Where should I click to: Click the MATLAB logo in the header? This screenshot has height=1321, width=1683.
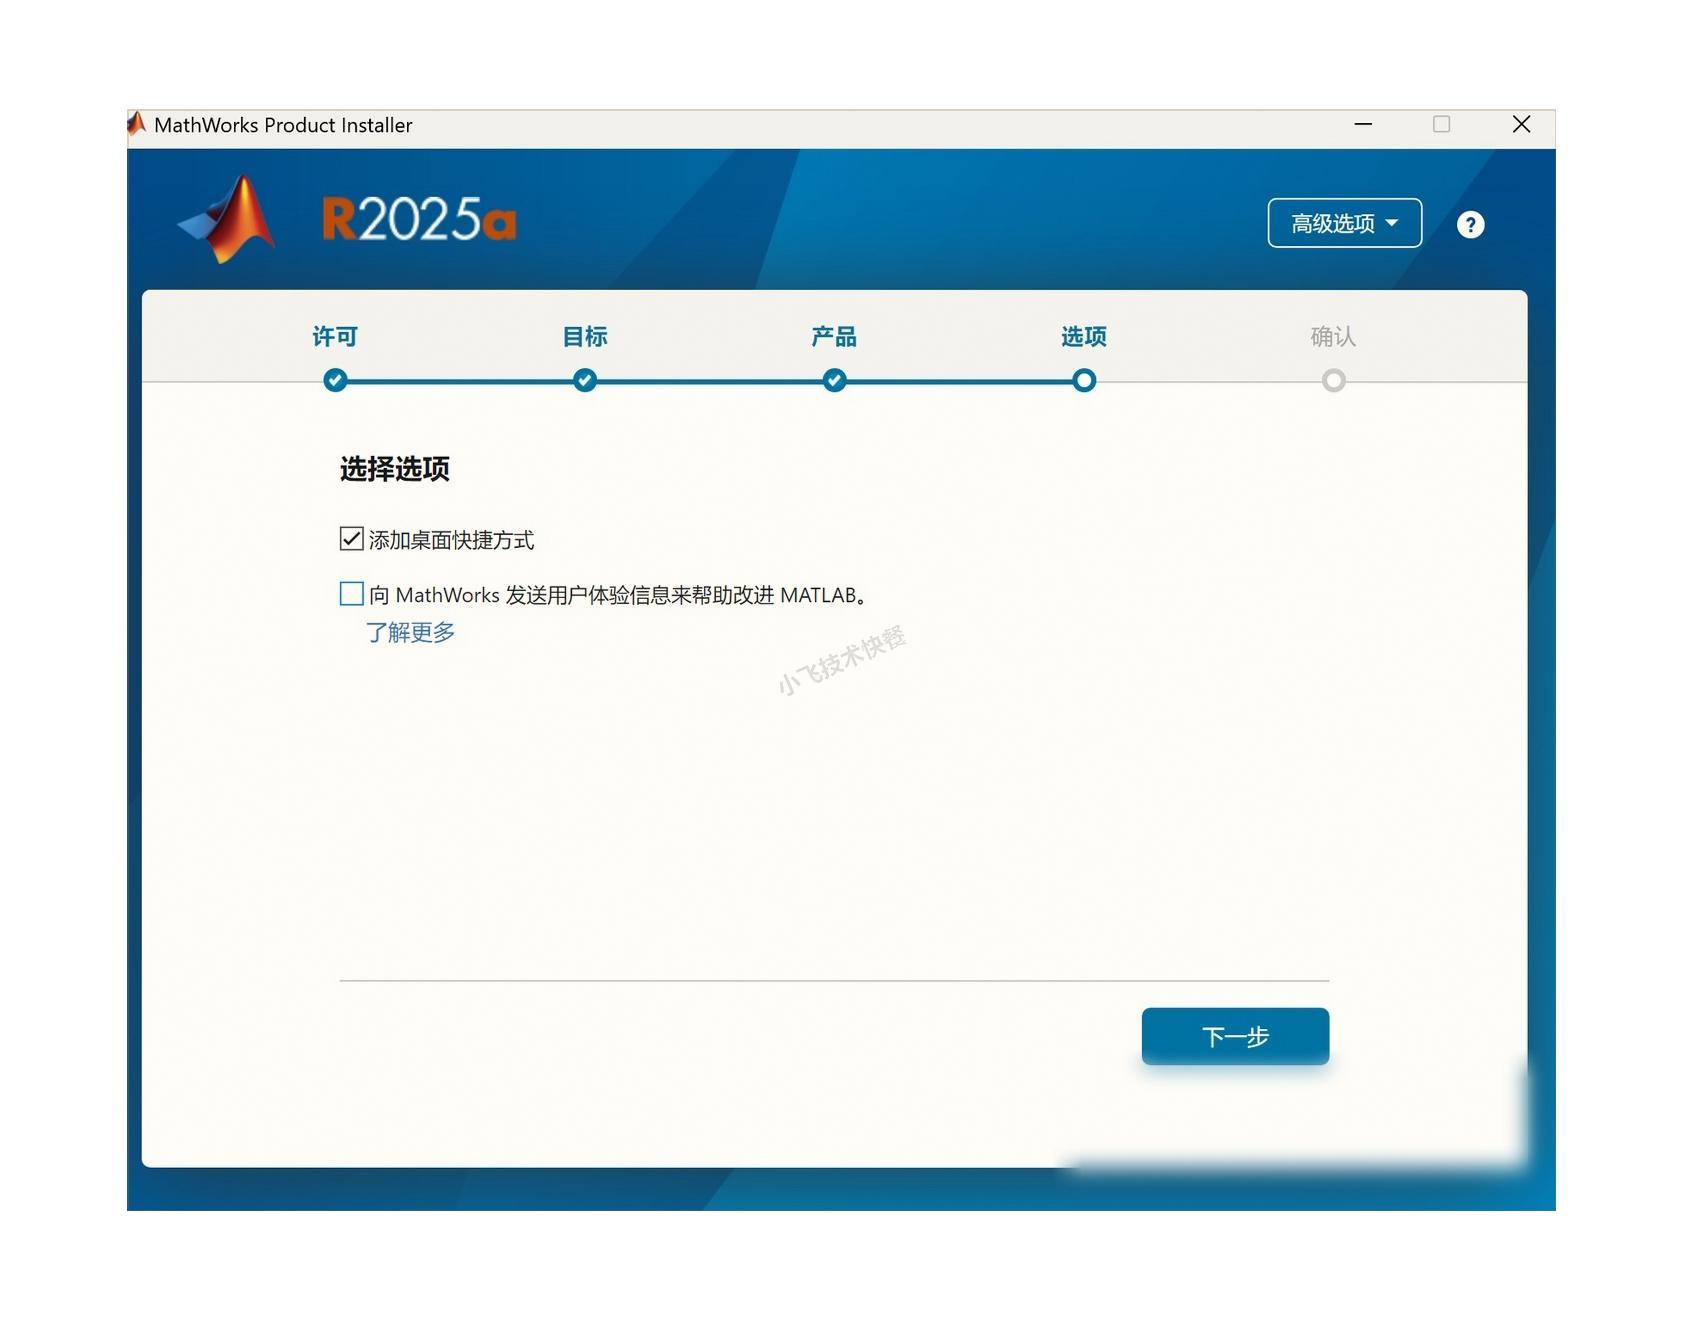pyautogui.click(x=228, y=219)
